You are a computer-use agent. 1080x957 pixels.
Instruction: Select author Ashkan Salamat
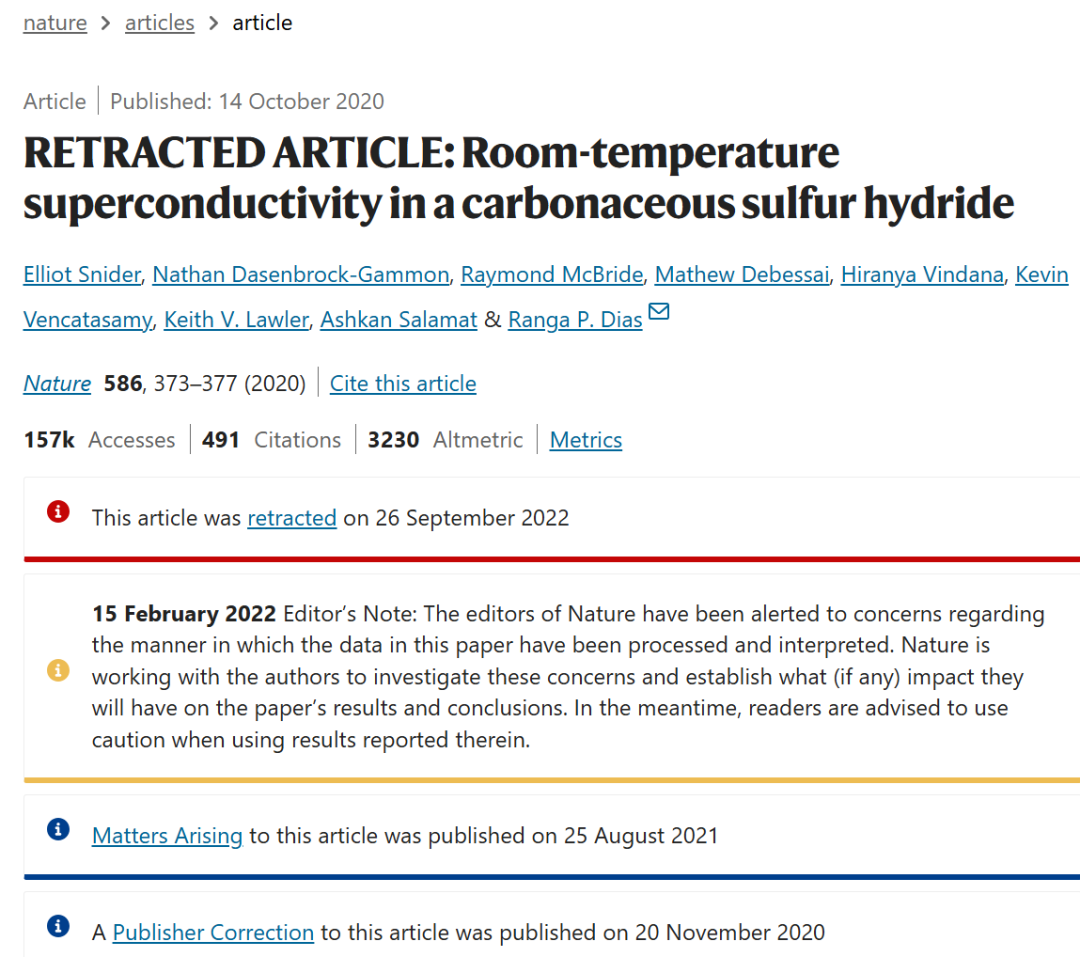[398, 319]
